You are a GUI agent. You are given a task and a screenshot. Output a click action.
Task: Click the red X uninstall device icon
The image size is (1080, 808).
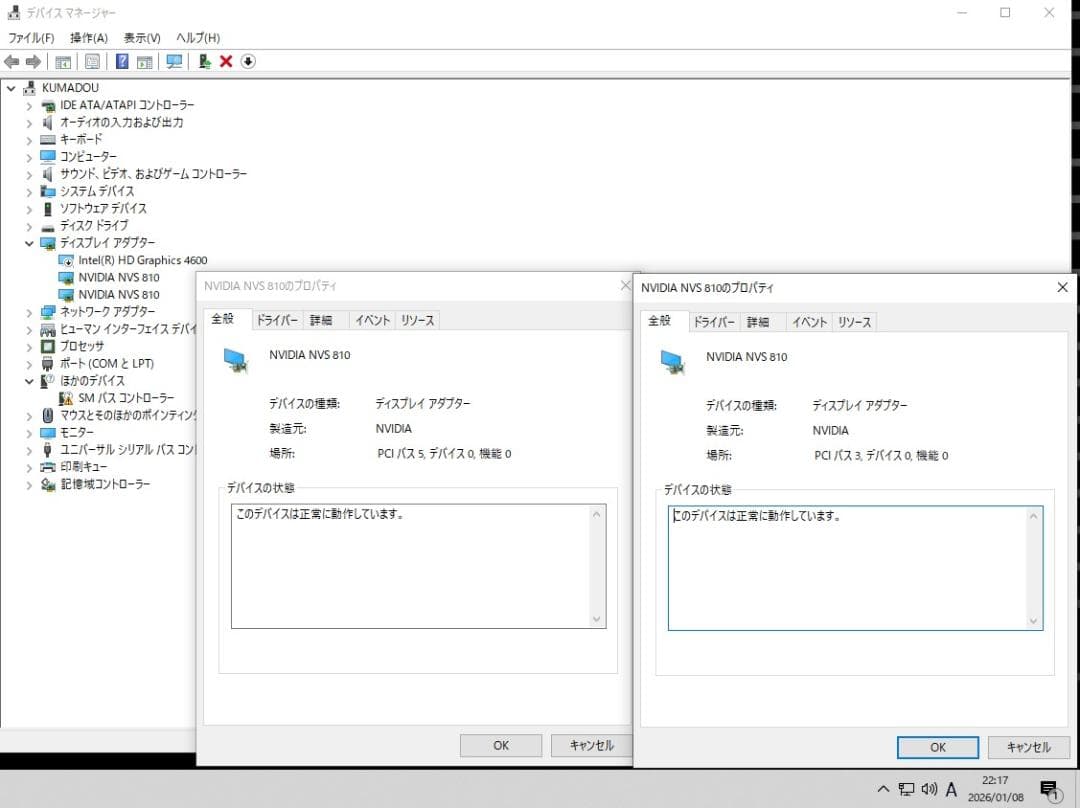coord(226,62)
